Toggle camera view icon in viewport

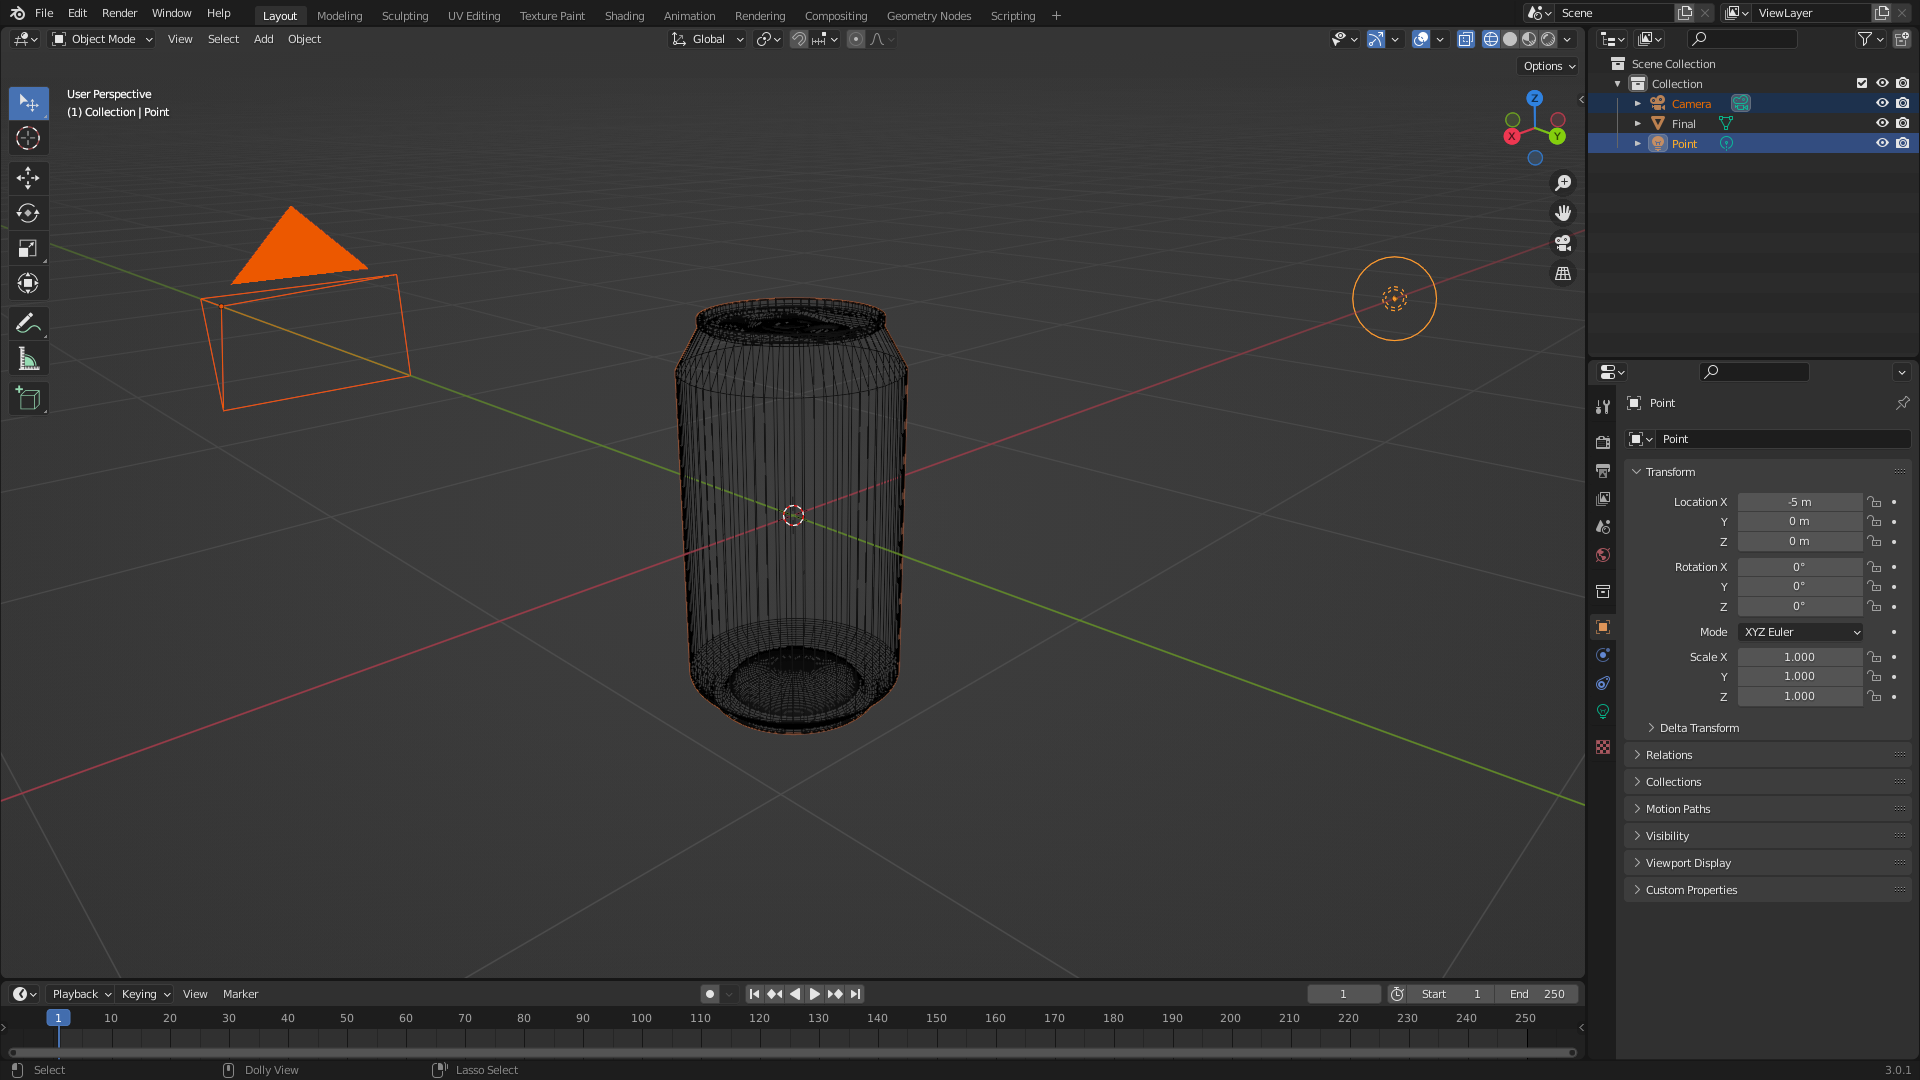(1563, 243)
